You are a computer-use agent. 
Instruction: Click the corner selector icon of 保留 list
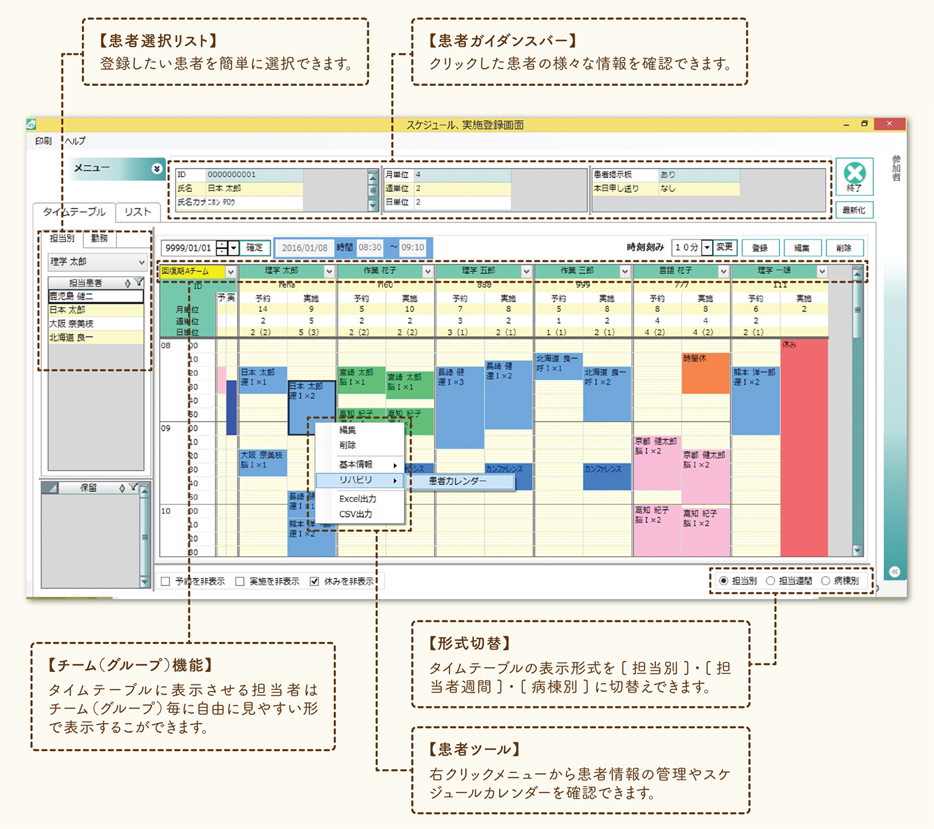(50, 488)
